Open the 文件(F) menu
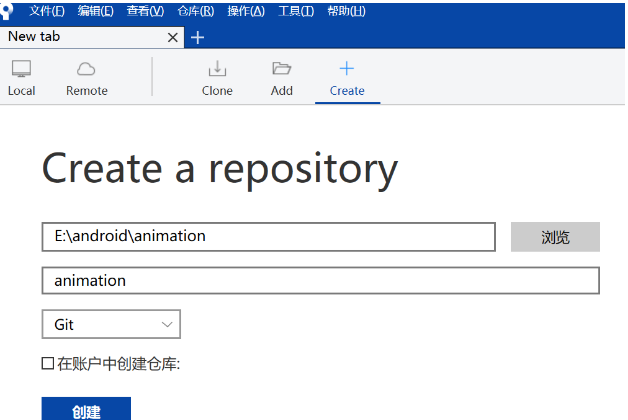The height and width of the screenshot is (420, 628). click(x=47, y=11)
